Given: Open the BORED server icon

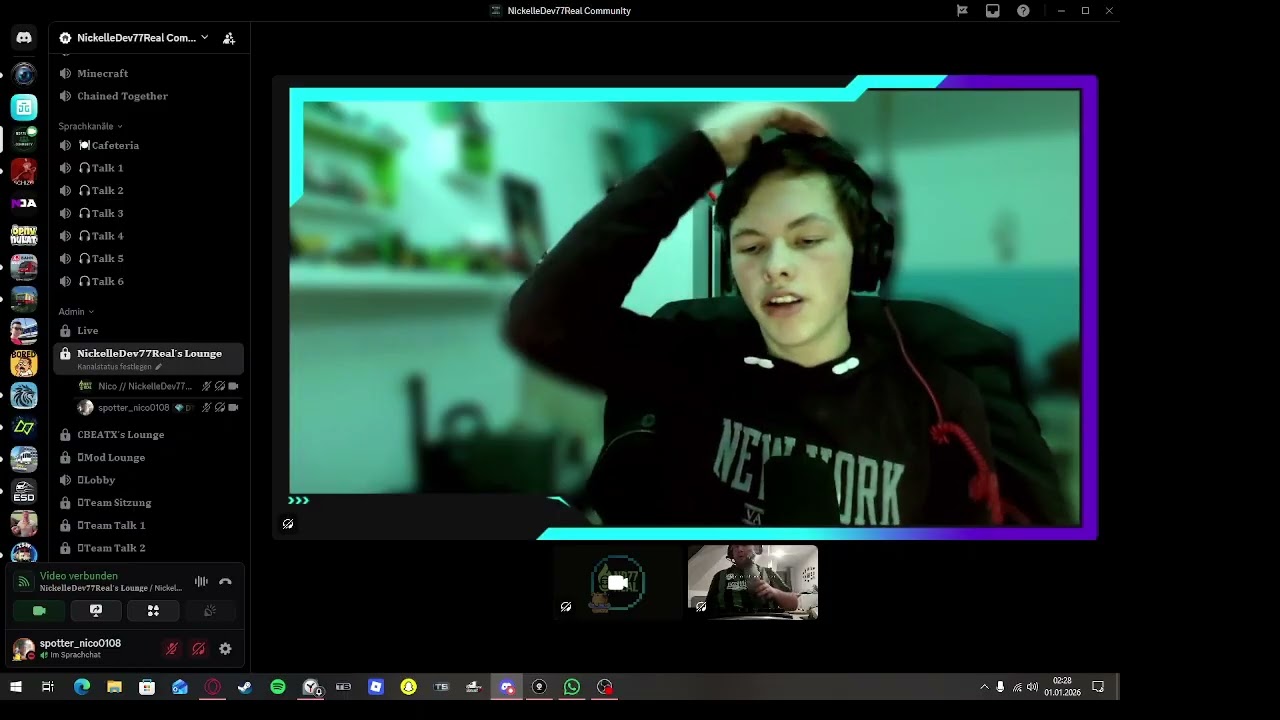Looking at the screenshot, I should 24,363.
